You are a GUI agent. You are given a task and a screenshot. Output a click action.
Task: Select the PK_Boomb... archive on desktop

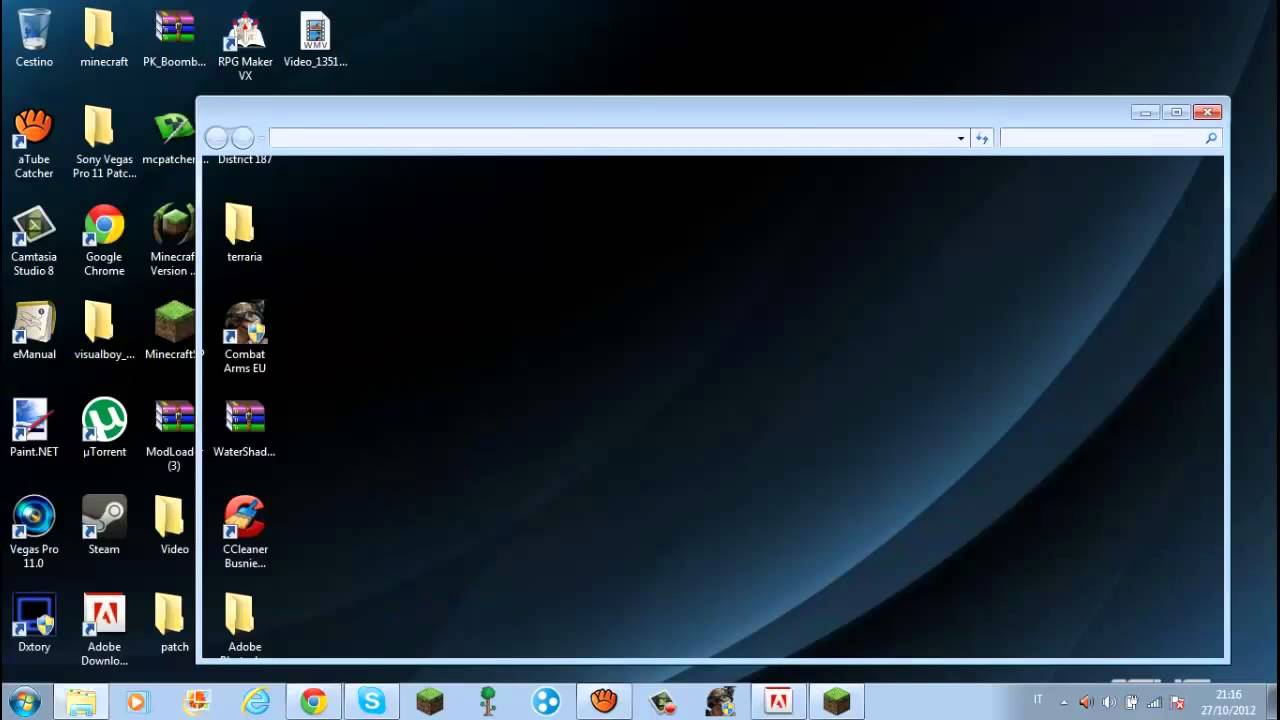(174, 38)
